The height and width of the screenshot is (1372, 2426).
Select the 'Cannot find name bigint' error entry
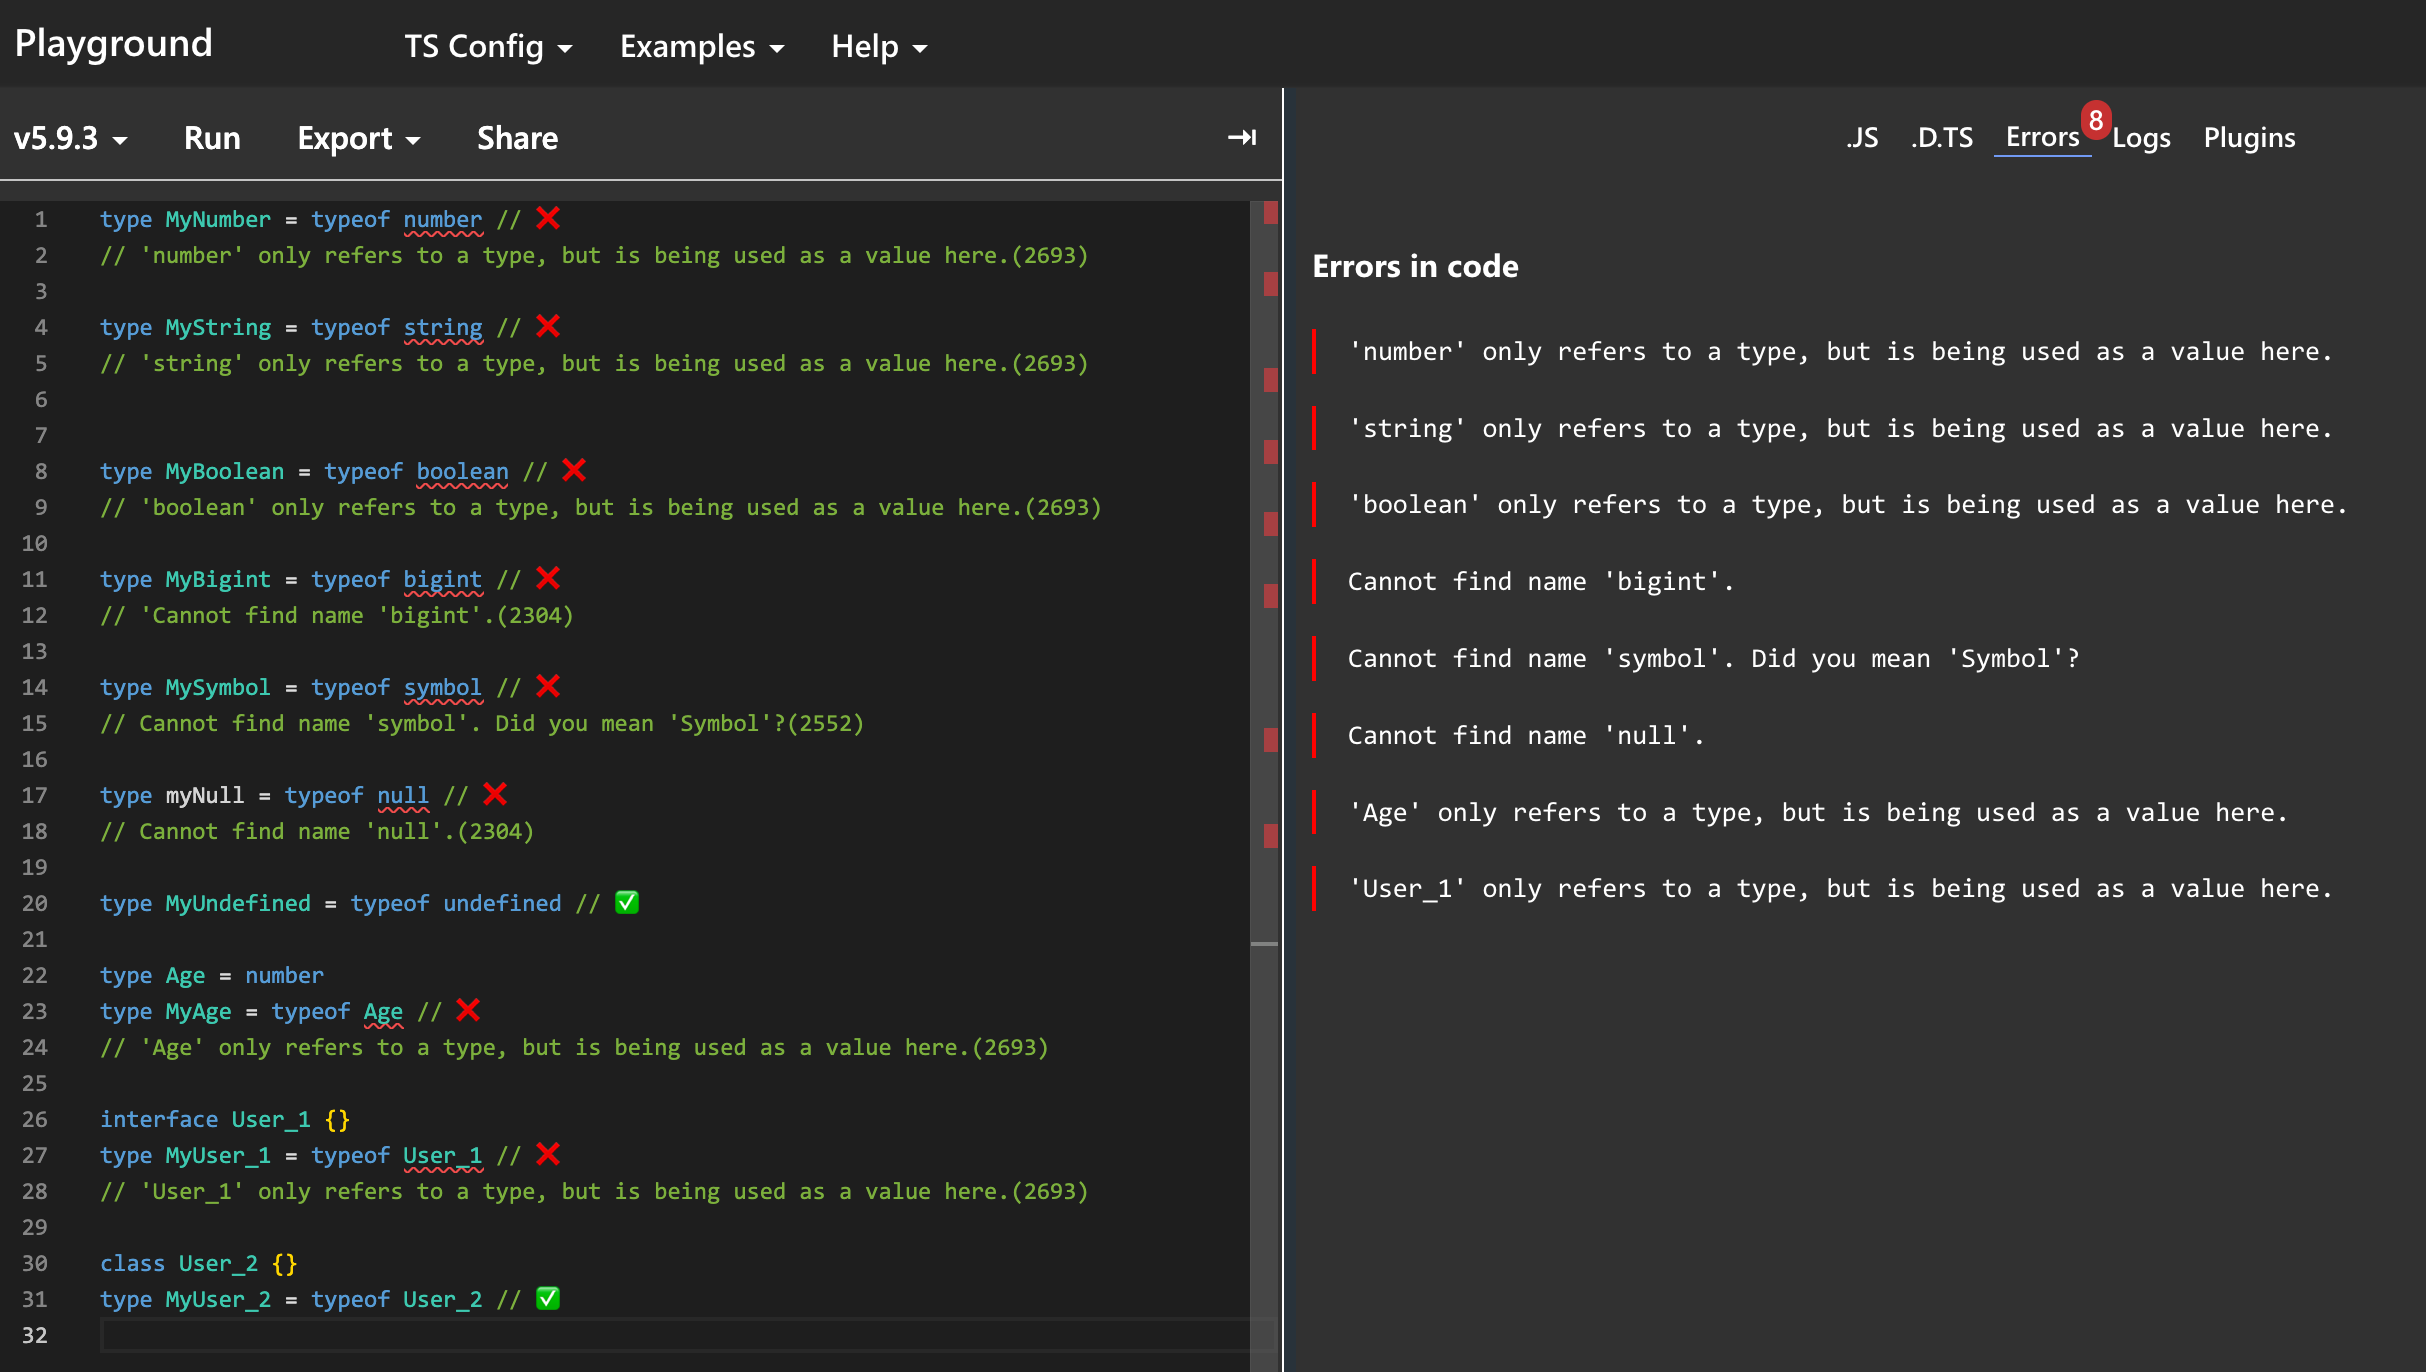point(1540,581)
